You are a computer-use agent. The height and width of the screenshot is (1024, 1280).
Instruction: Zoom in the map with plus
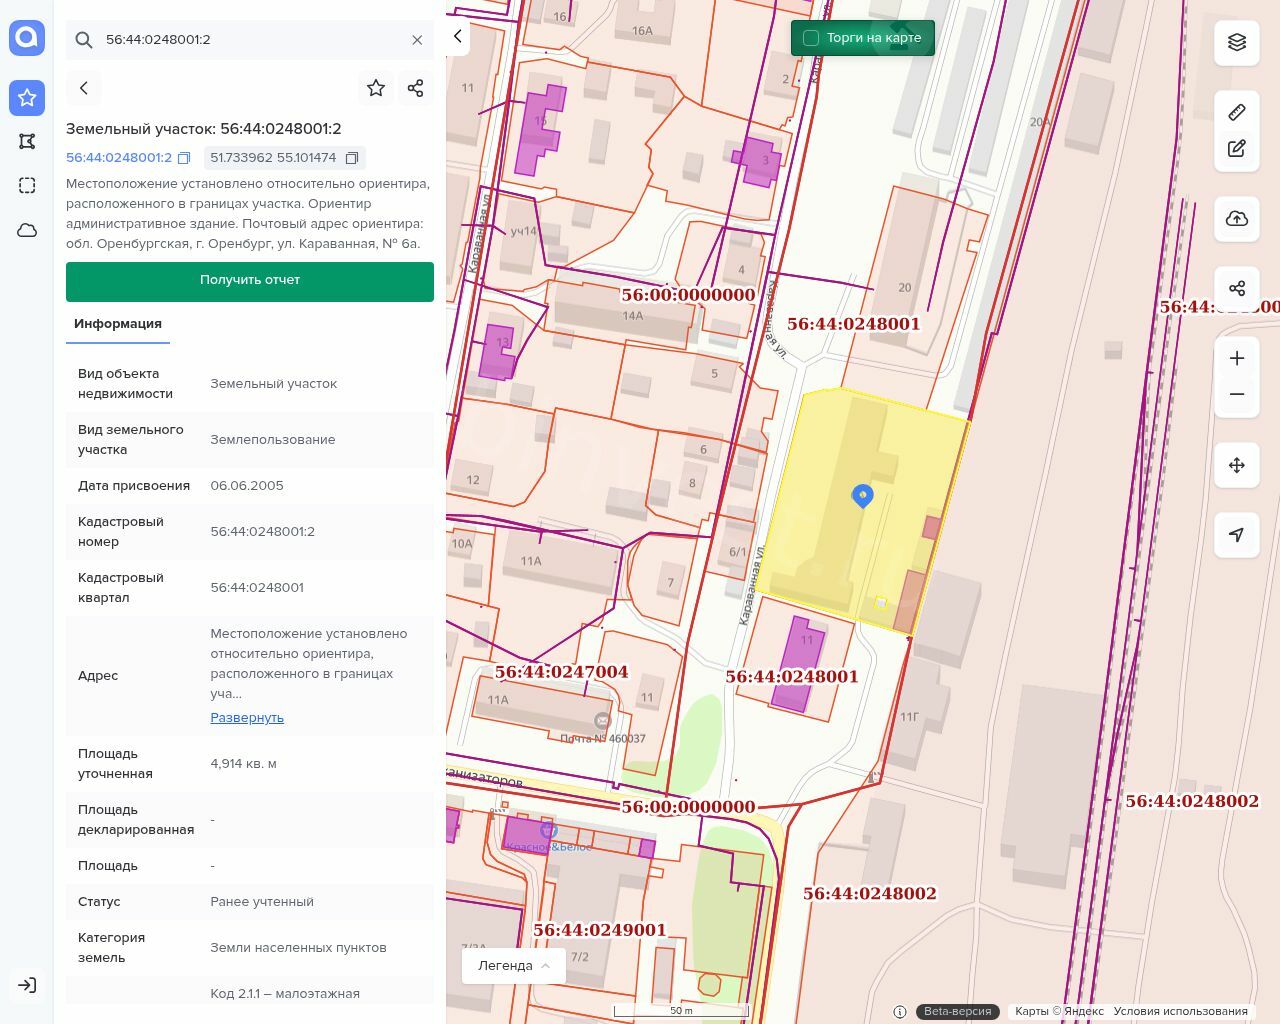tap(1236, 358)
